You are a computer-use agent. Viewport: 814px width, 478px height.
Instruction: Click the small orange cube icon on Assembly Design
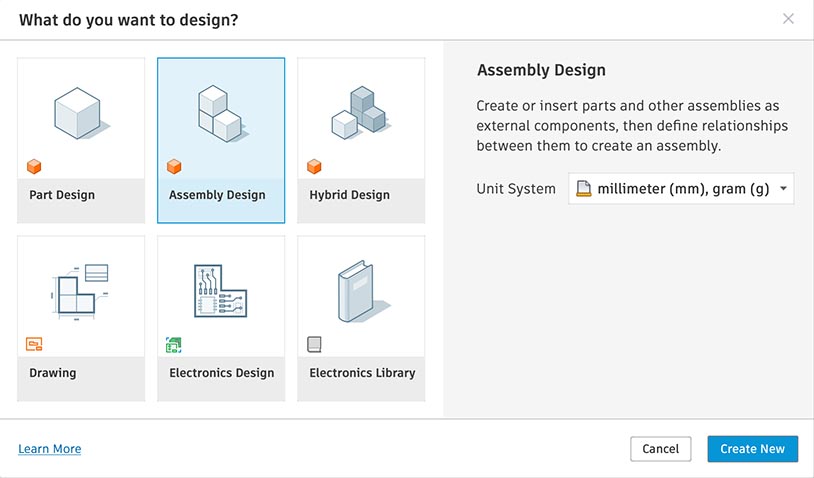point(174,167)
